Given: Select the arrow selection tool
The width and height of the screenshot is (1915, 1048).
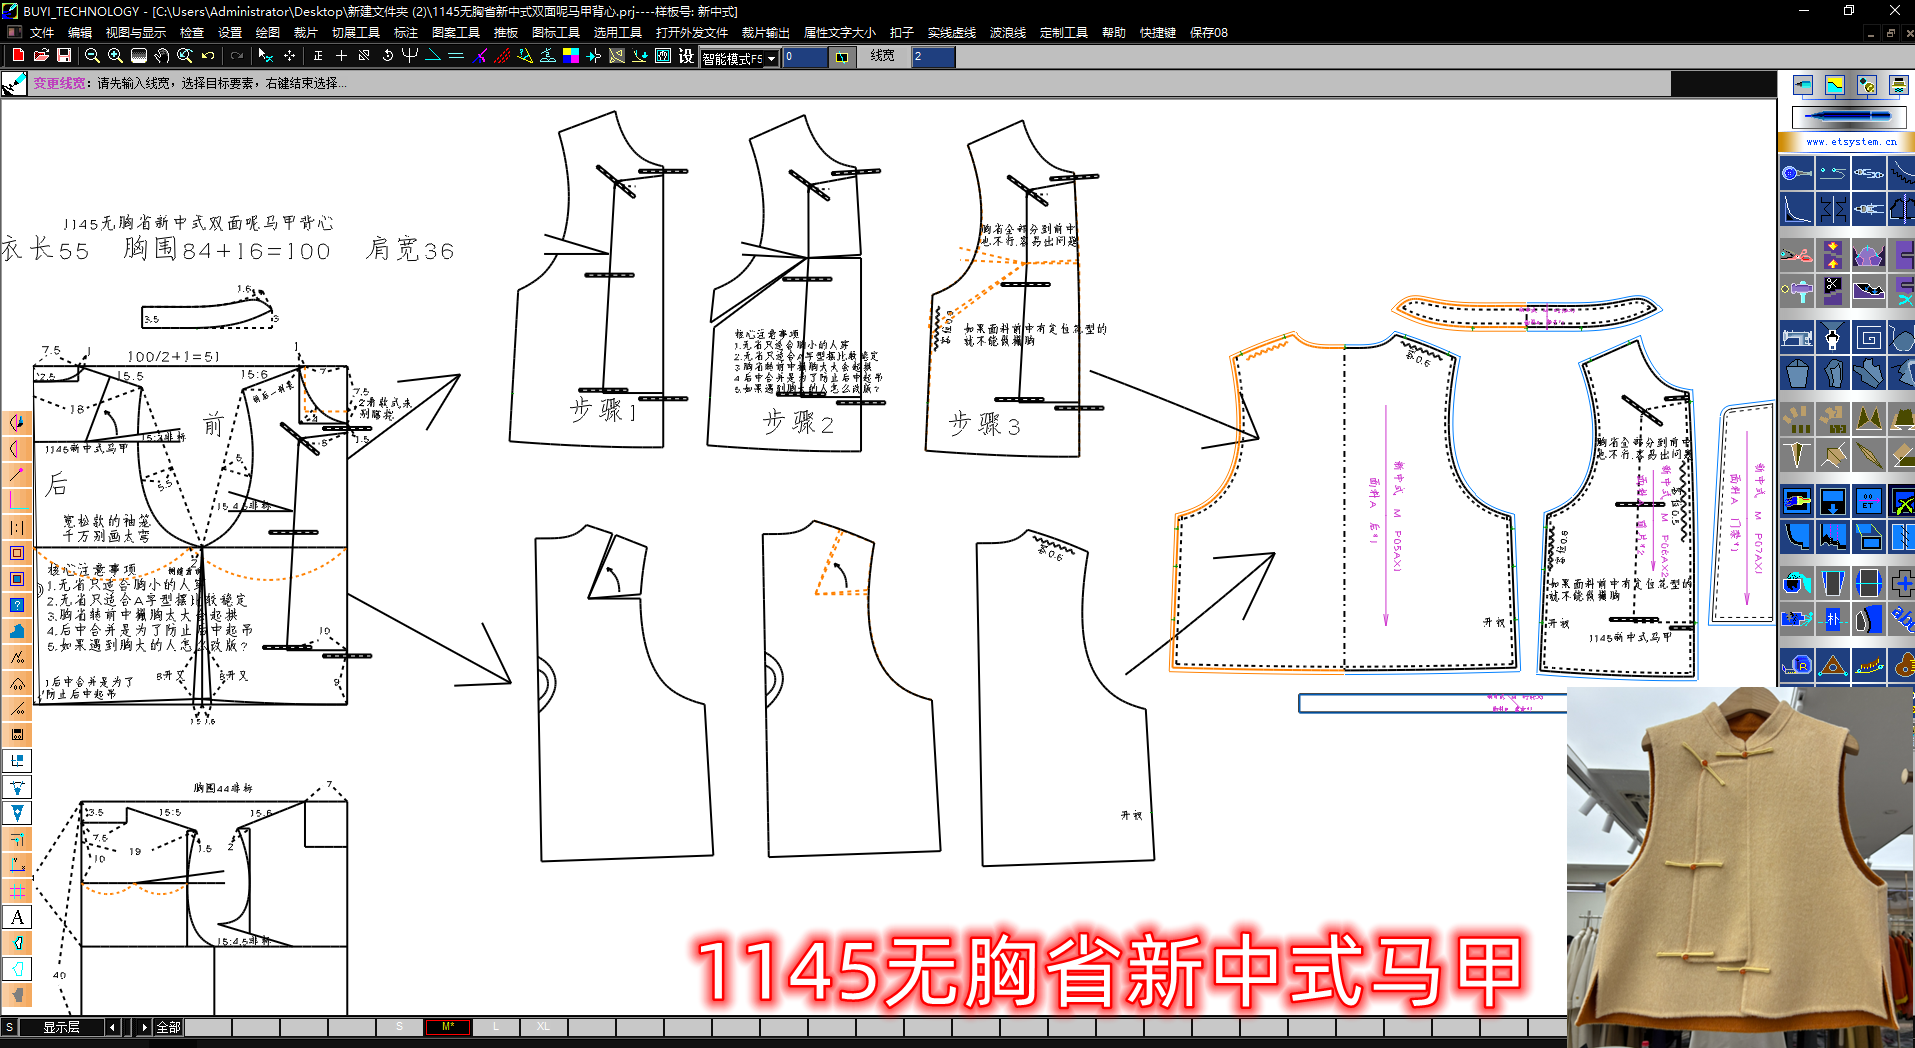Looking at the screenshot, I should click(264, 57).
